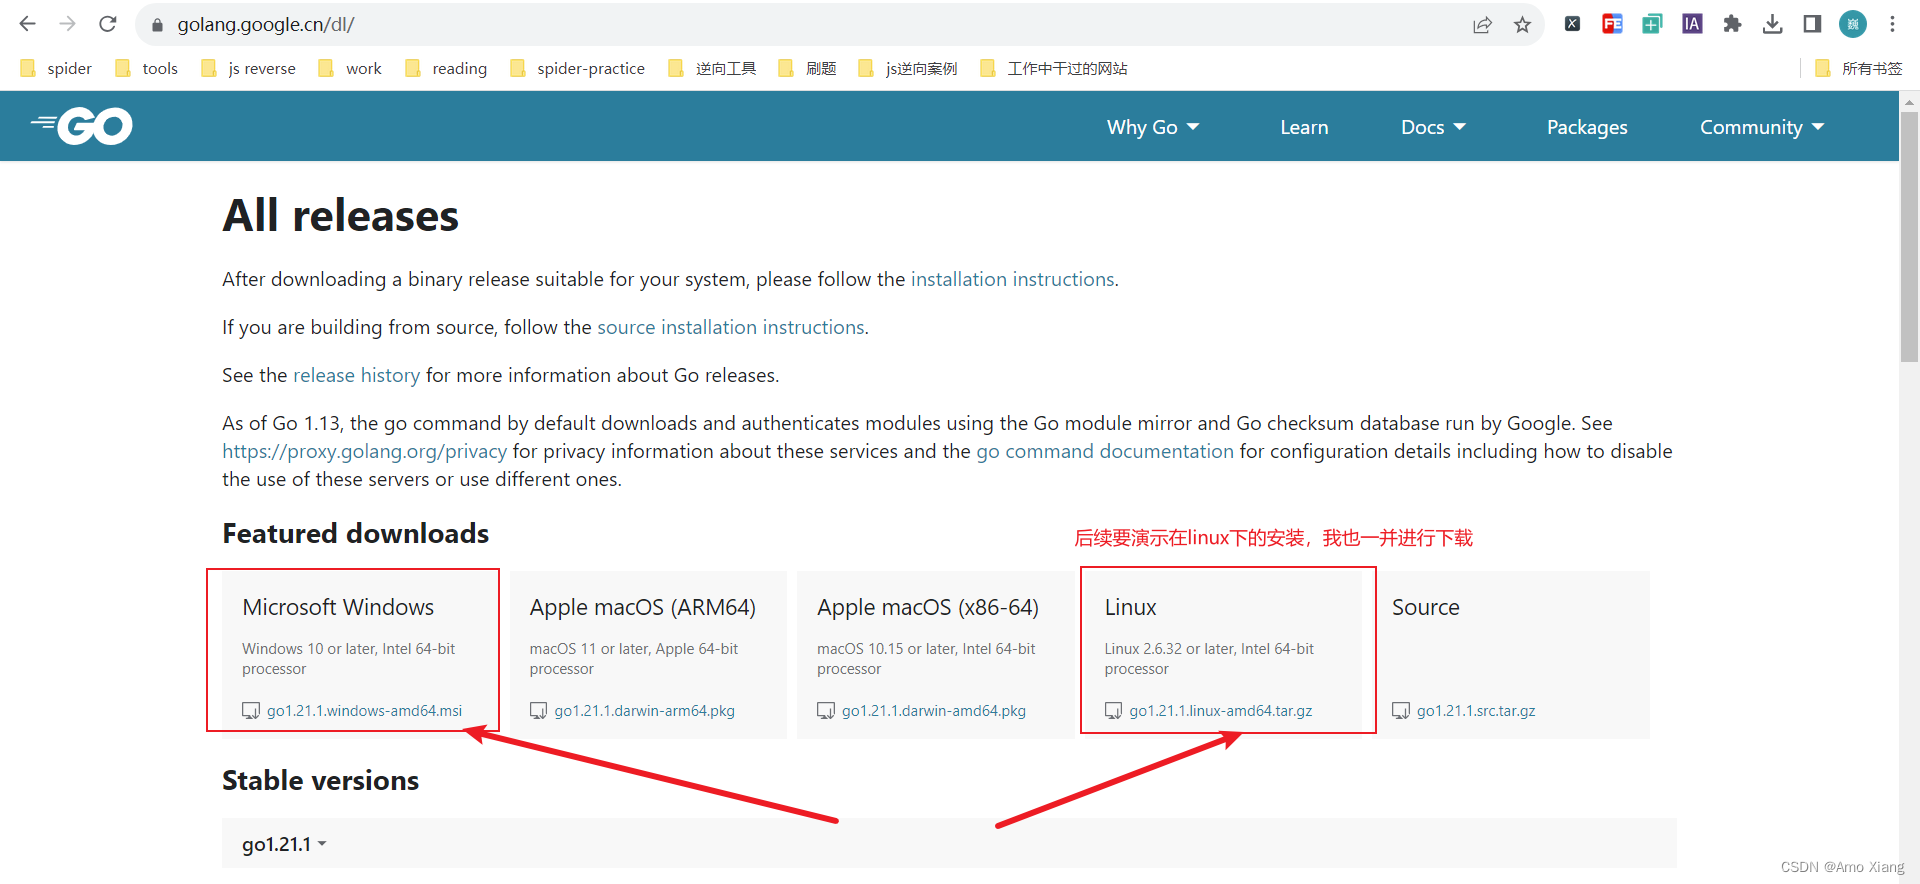This screenshot has height=884, width=1920.
Task: Open the Chrome profile avatar
Action: click(1853, 24)
